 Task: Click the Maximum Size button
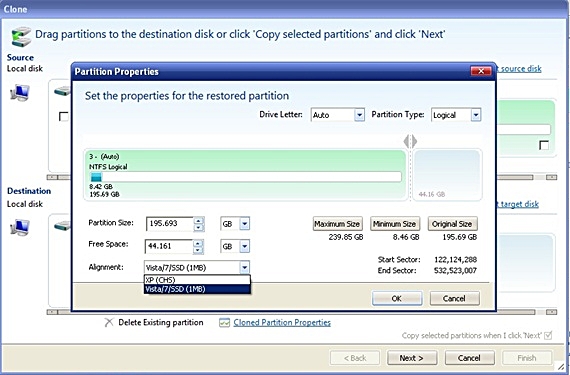click(337, 224)
